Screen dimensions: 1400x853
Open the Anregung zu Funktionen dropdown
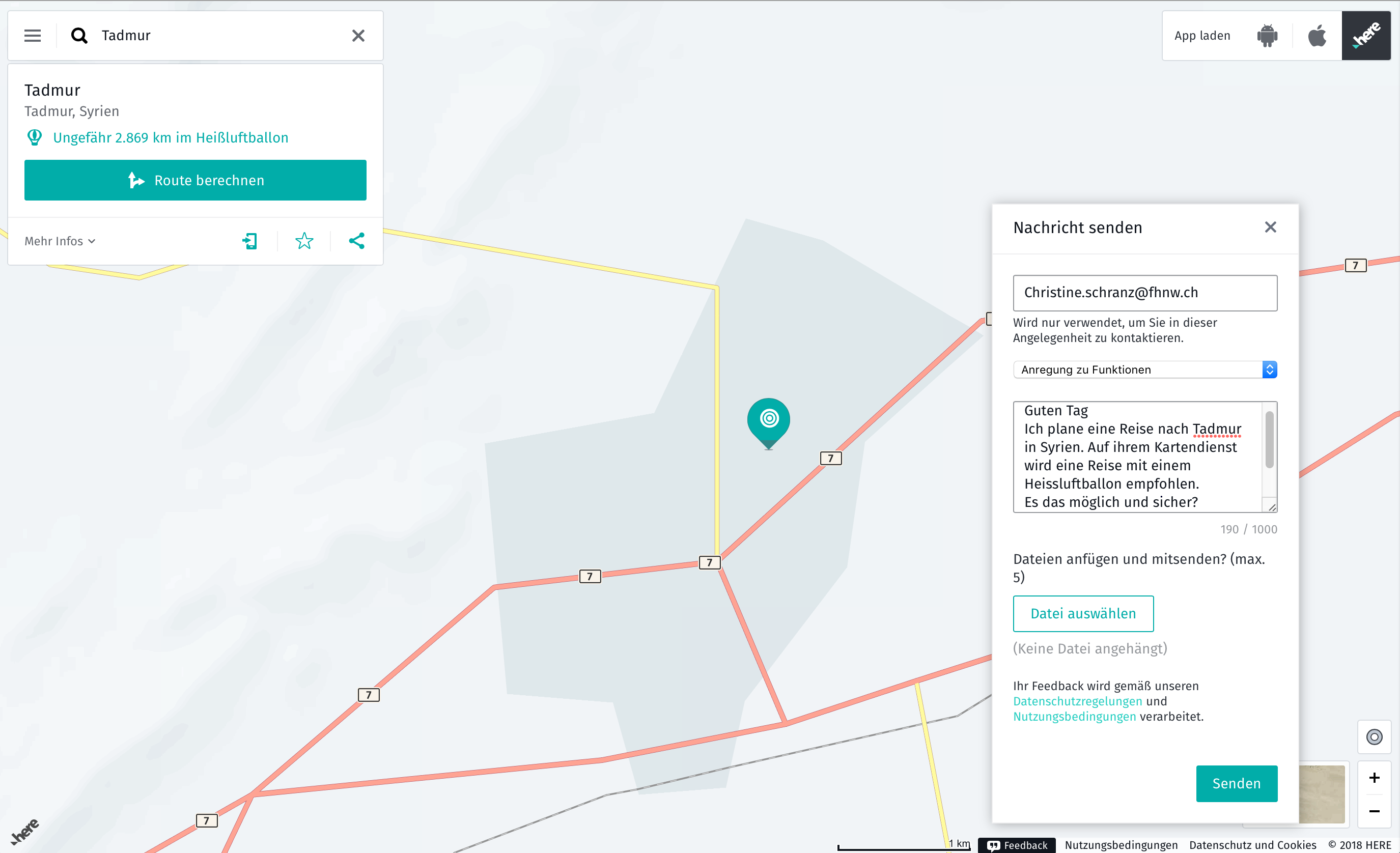[1145, 370]
